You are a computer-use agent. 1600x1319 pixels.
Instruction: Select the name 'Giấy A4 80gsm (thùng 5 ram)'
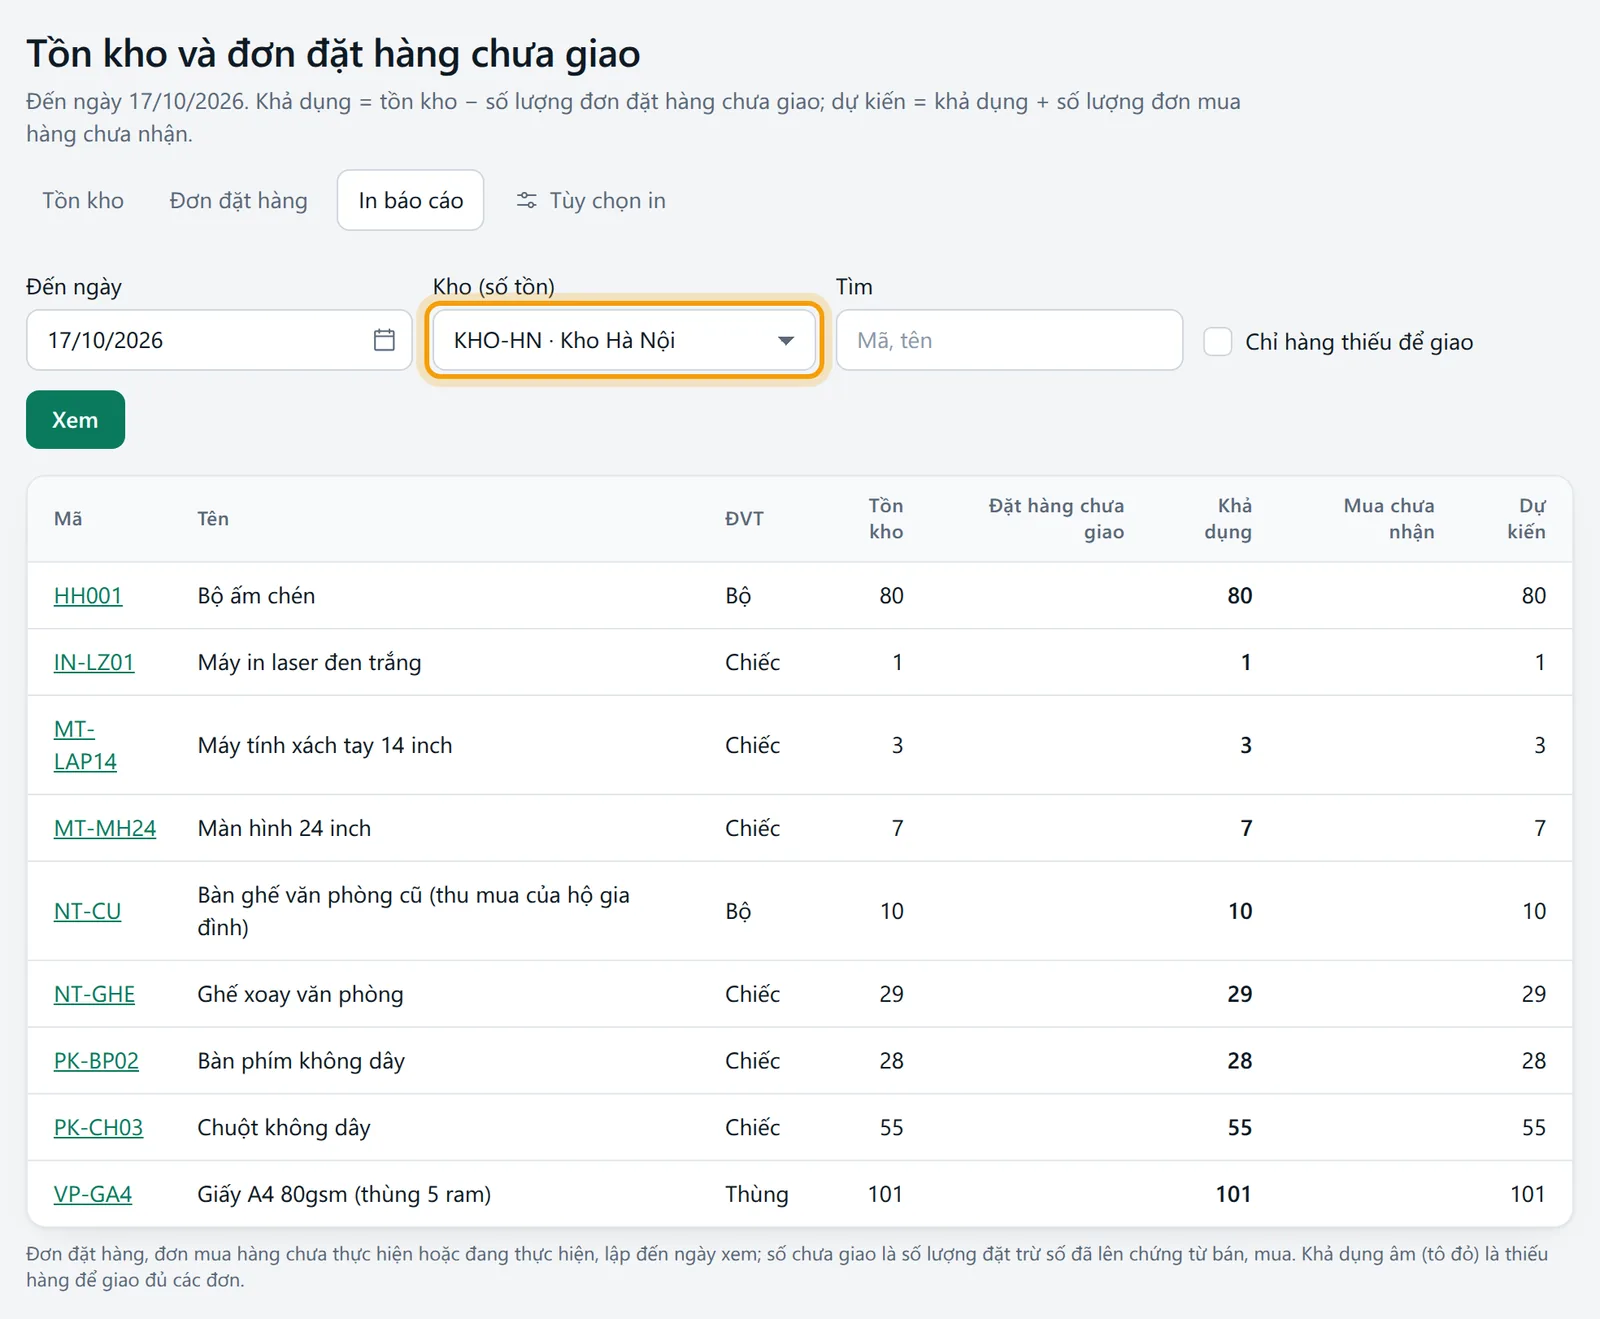(x=344, y=1195)
